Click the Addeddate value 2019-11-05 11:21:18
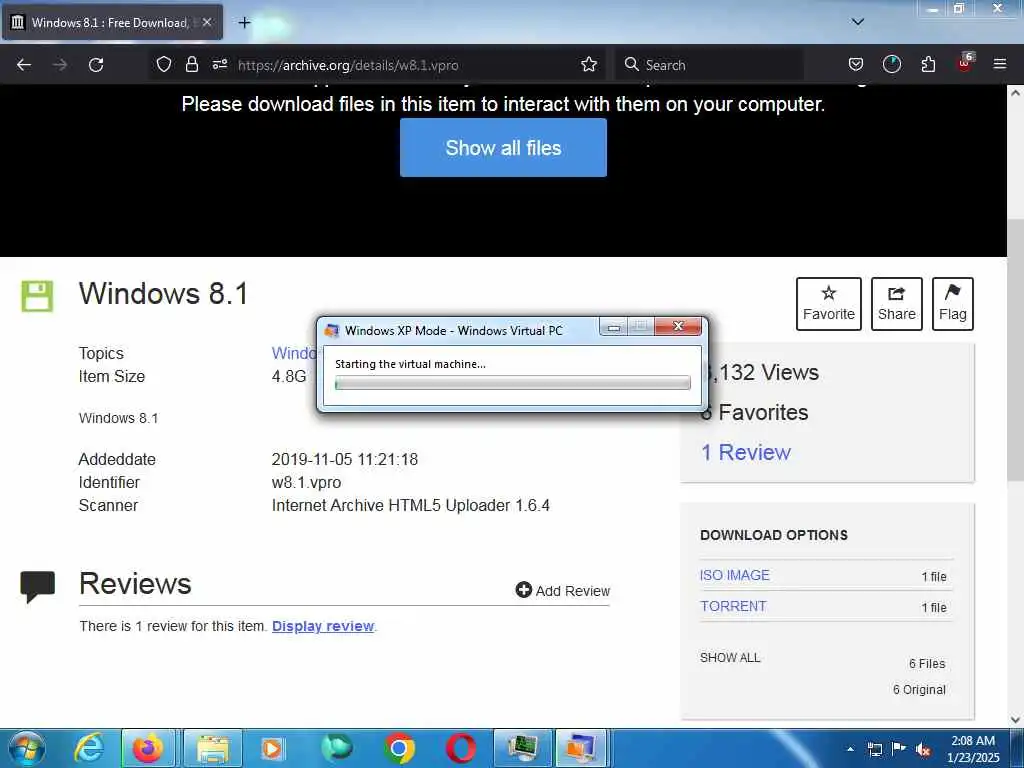1024x768 pixels. (345, 459)
